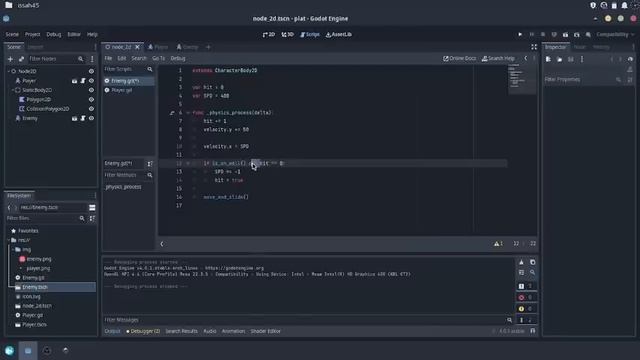
Task: Toggle visibility of Node2D
Action: click(91, 71)
